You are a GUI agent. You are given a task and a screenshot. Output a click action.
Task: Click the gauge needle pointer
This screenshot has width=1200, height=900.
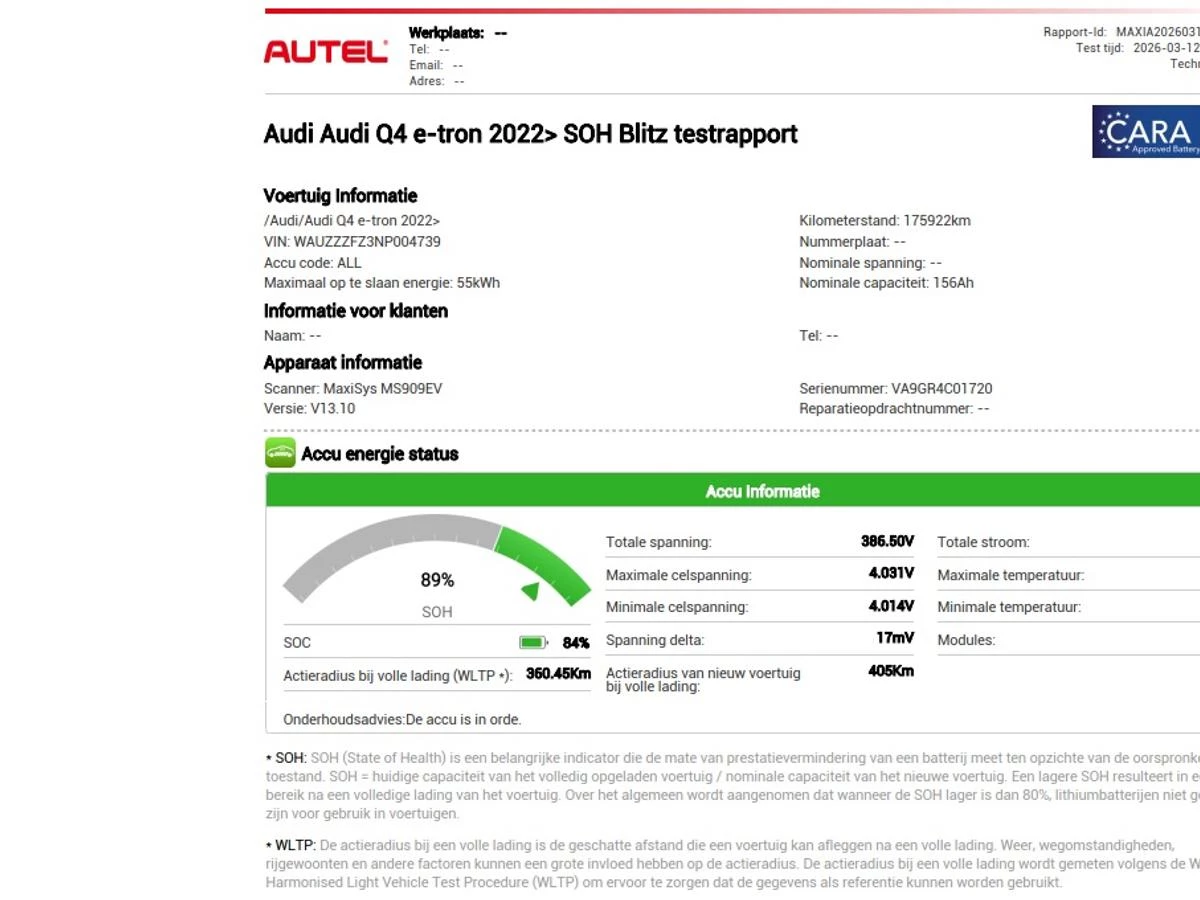click(531, 591)
